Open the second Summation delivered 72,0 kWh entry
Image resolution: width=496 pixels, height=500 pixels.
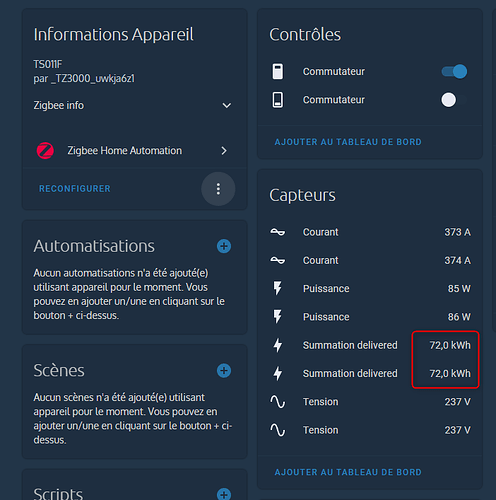[x=370, y=373]
